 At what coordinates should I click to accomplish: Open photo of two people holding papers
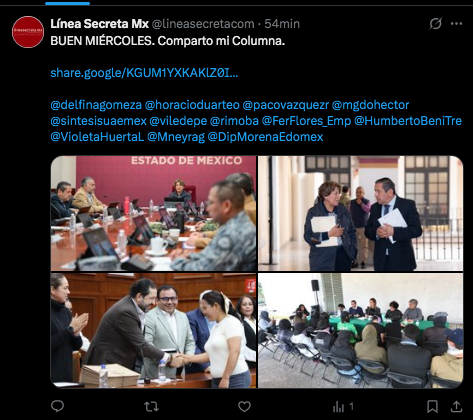coord(361,213)
